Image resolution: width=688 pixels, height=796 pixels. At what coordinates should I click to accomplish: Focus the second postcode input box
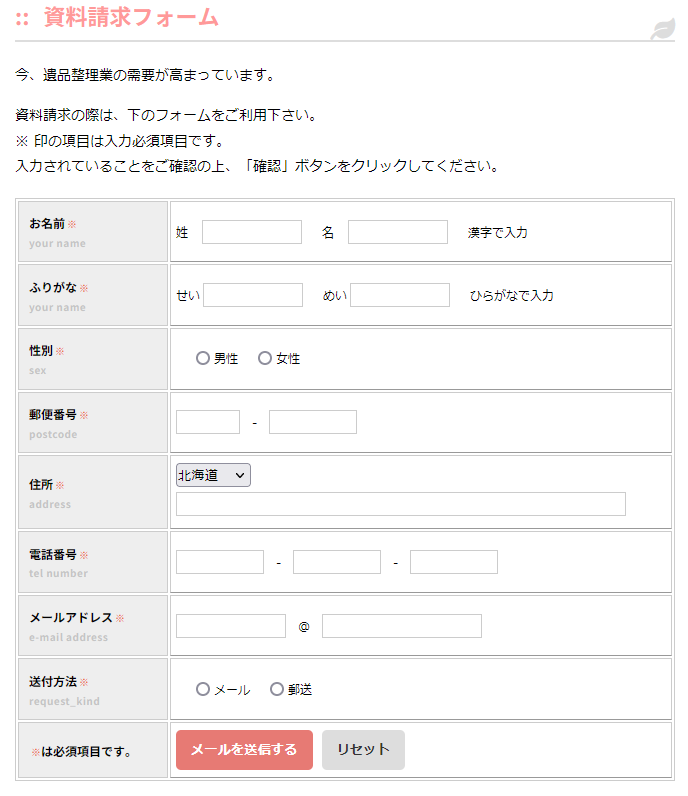pos(313,422)
